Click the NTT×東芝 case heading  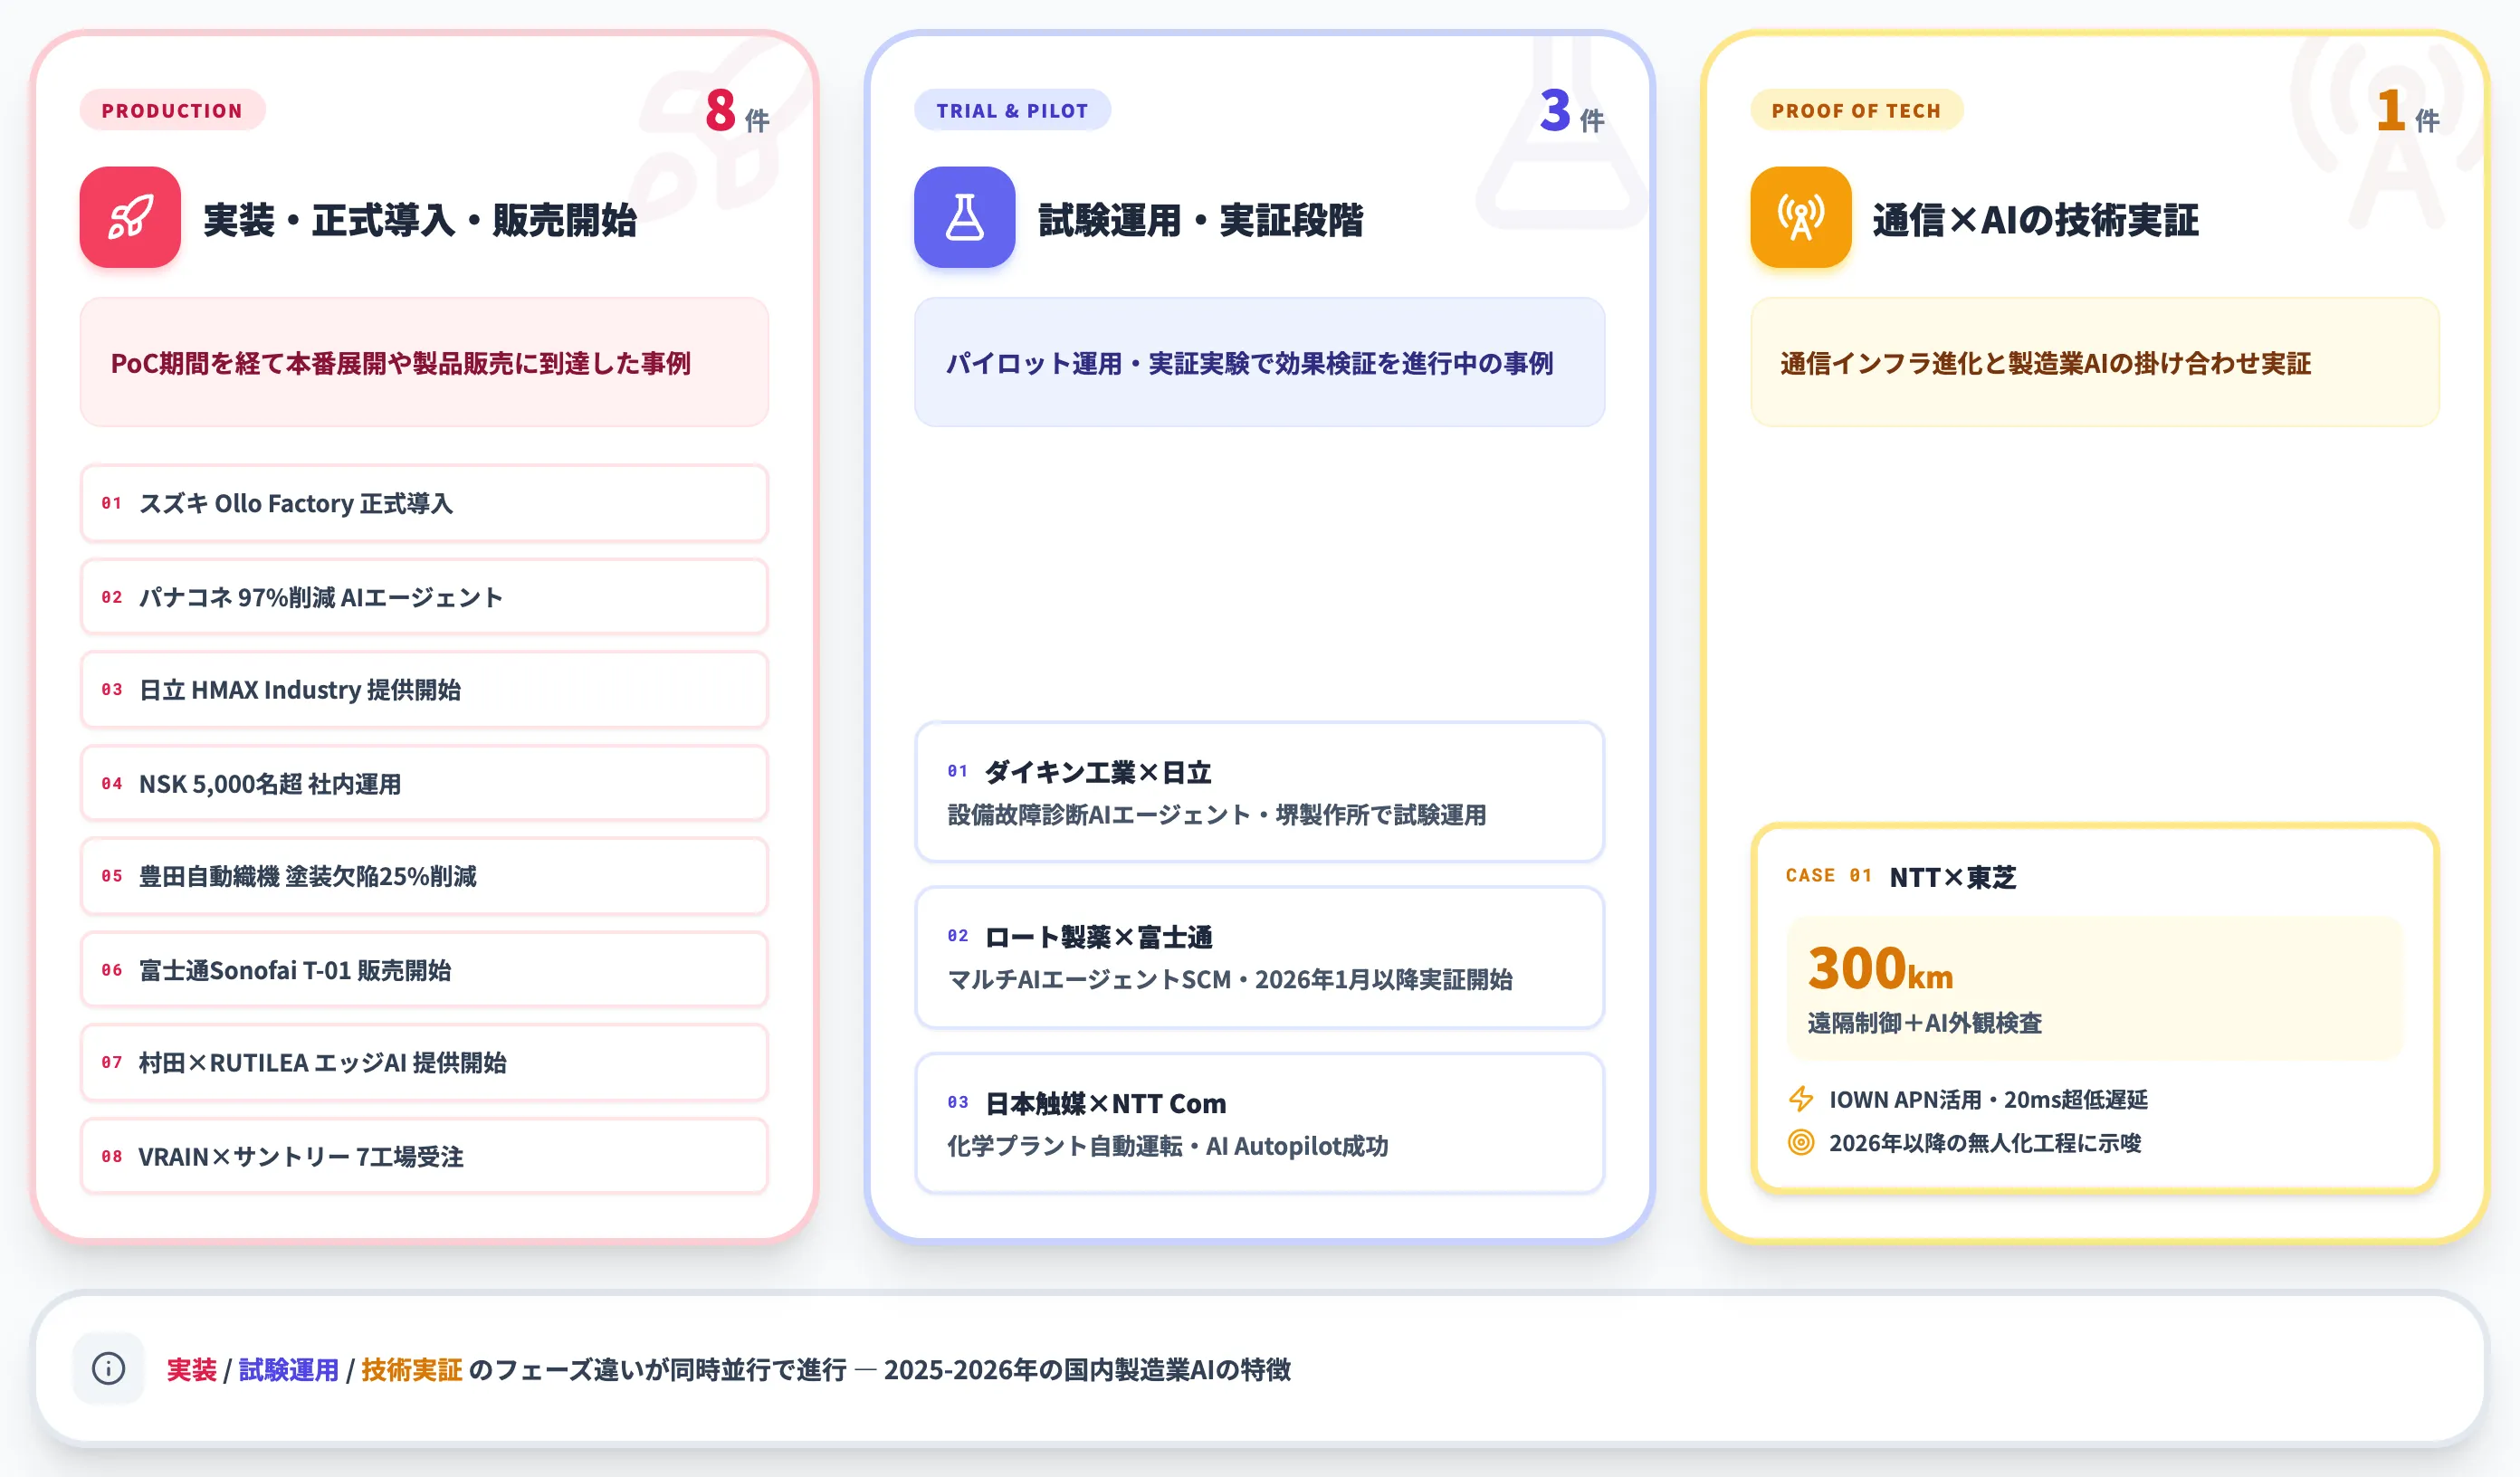pyautogui.click(x=1952, y=877)
